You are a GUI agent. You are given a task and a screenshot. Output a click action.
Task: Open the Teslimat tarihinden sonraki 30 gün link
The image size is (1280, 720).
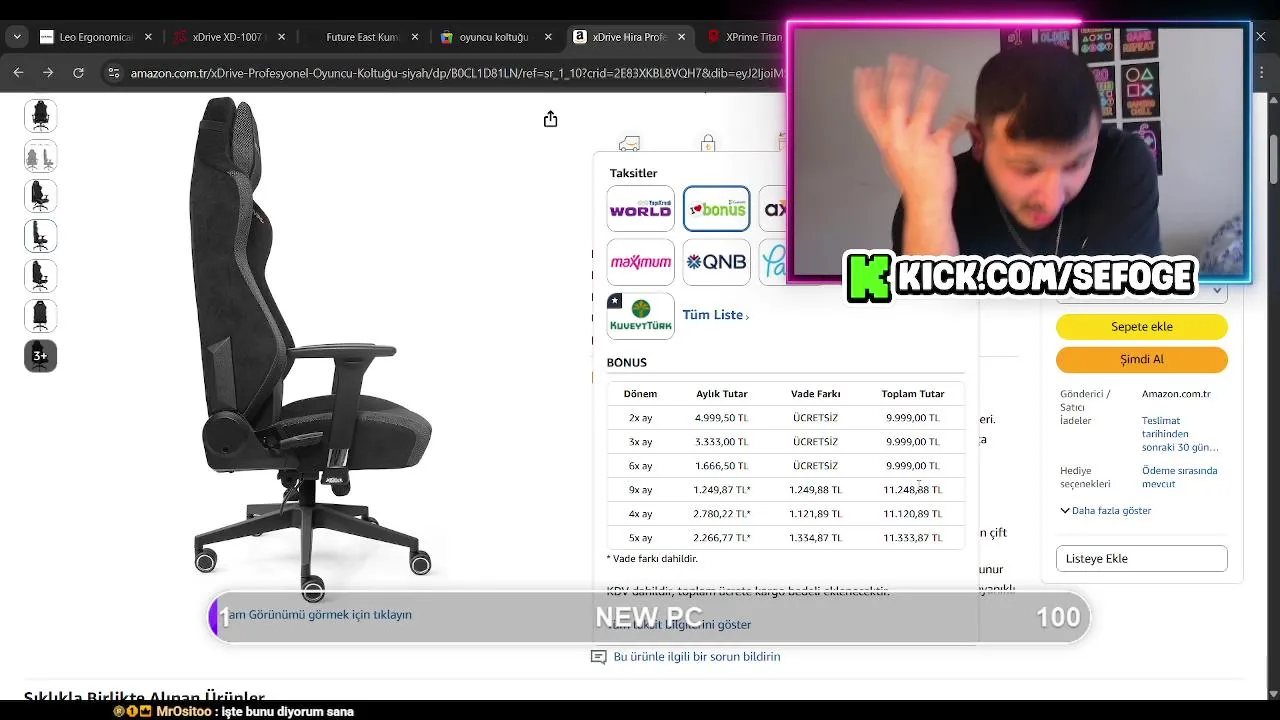[1180, 434]
